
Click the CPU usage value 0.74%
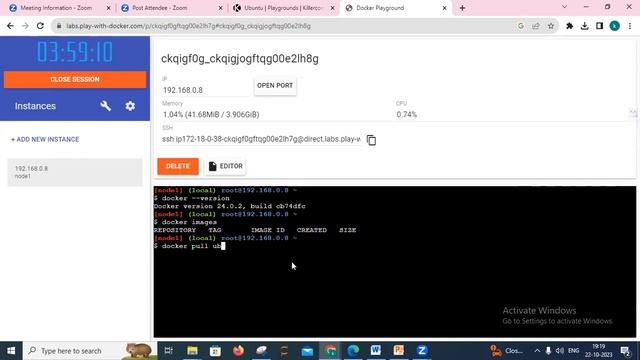pos(407,115)
